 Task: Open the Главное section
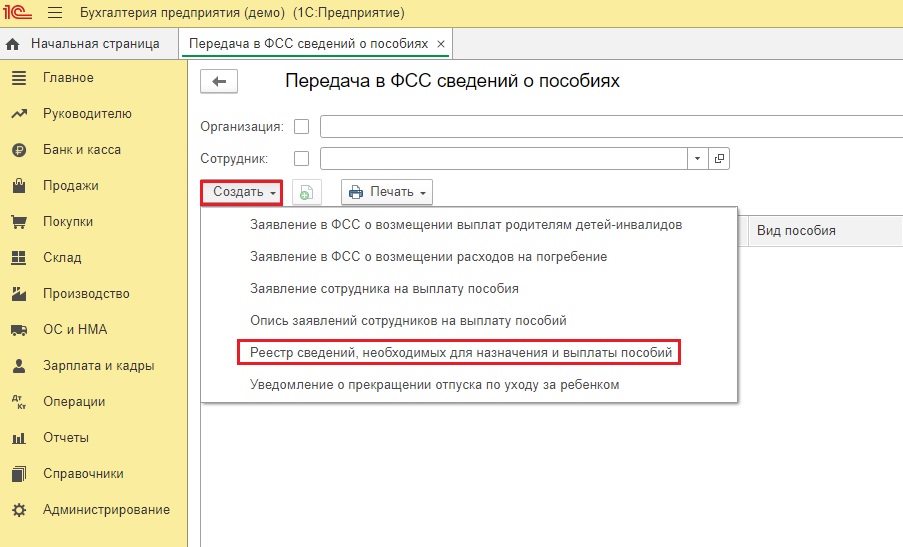coord(68,78)
